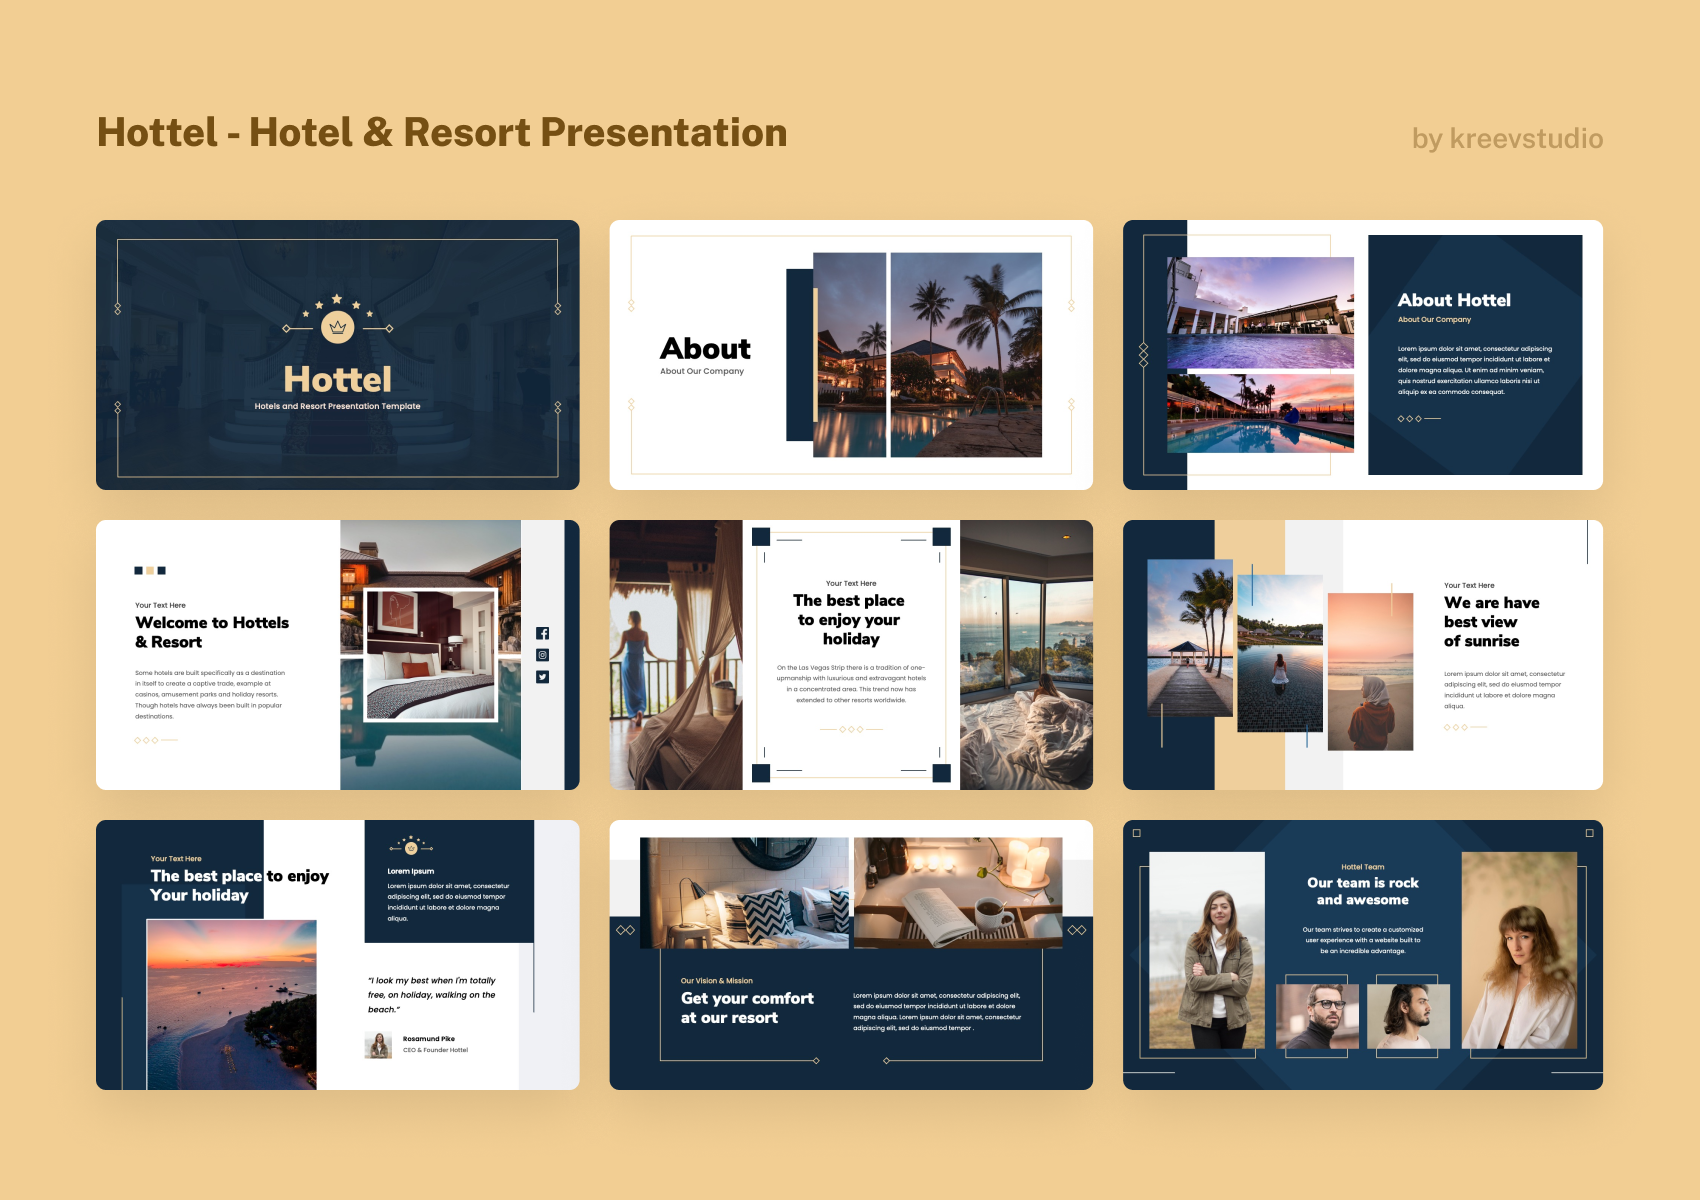This screenshot has height=1200, width=1700.
Task: Click a star icon above the Hottel crown
Action: click(x=339, y=299)
